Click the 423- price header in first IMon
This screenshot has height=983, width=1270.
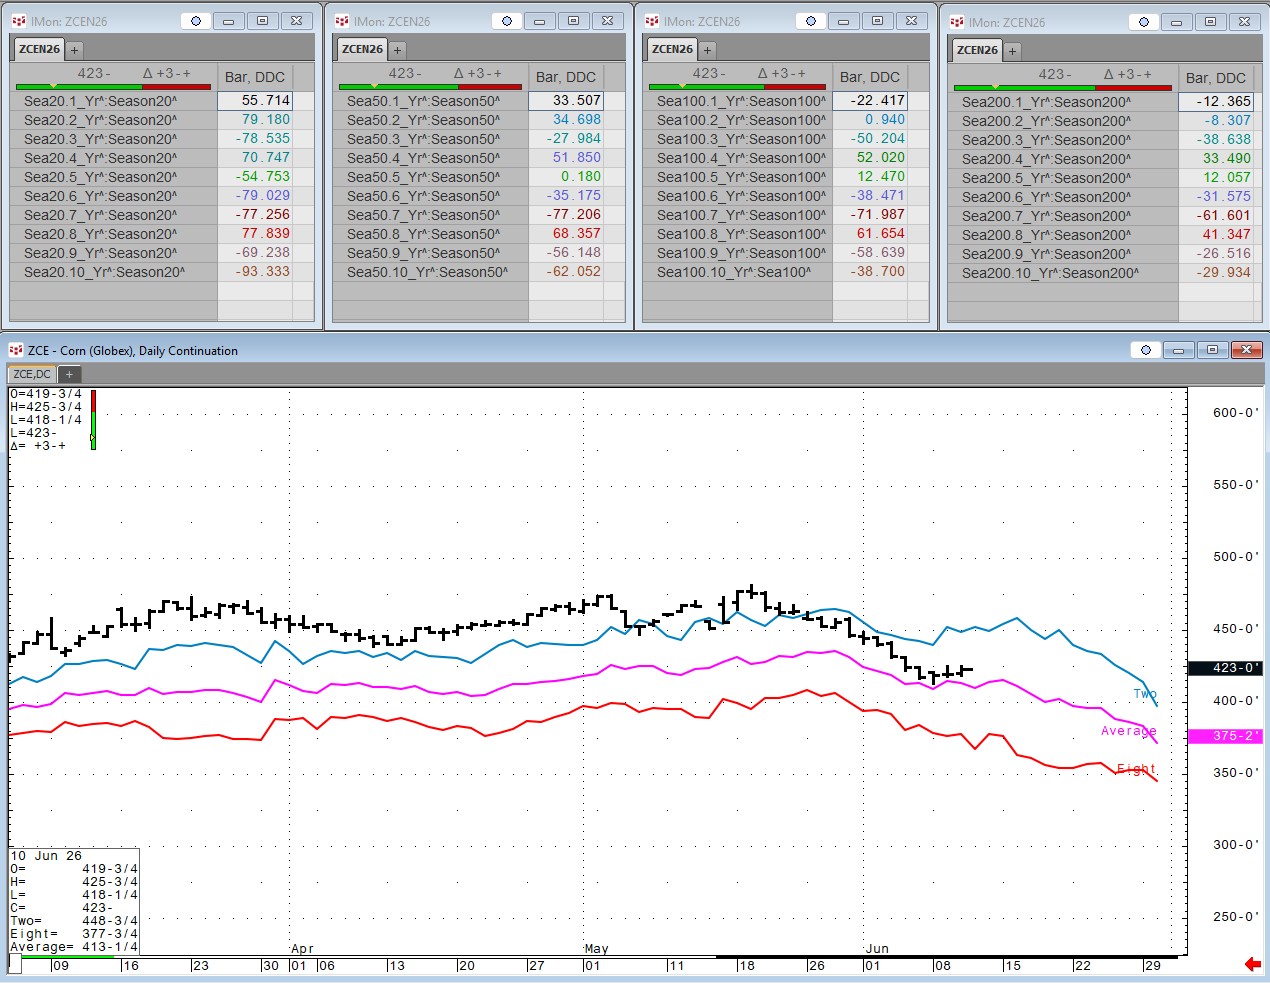(x=94, y=73)
